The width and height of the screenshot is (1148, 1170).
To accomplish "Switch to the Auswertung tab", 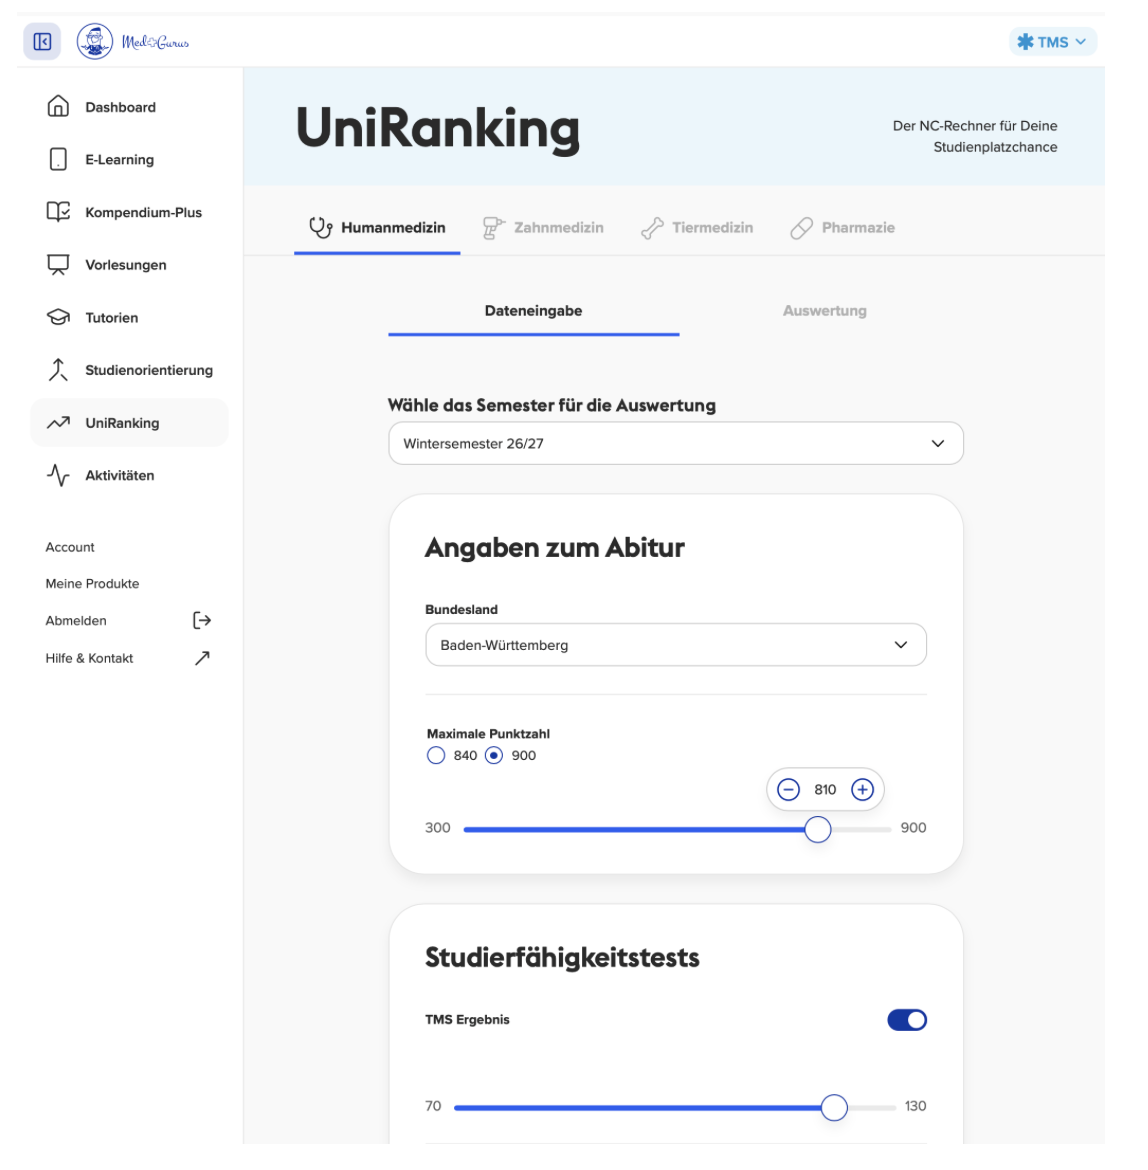I will 824,311.
